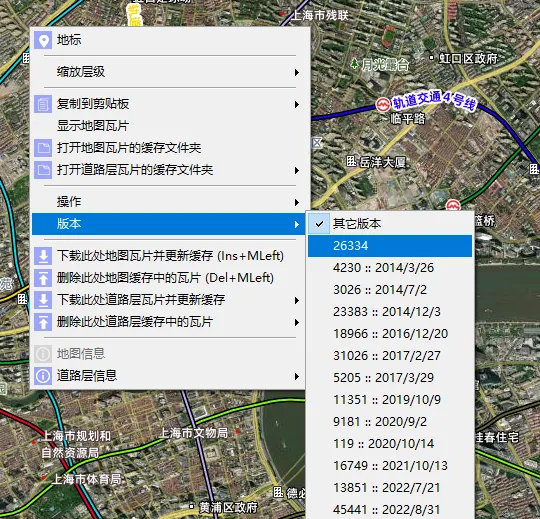
Task: Click the 上海市文物局 map label
Action: [194, 433]
